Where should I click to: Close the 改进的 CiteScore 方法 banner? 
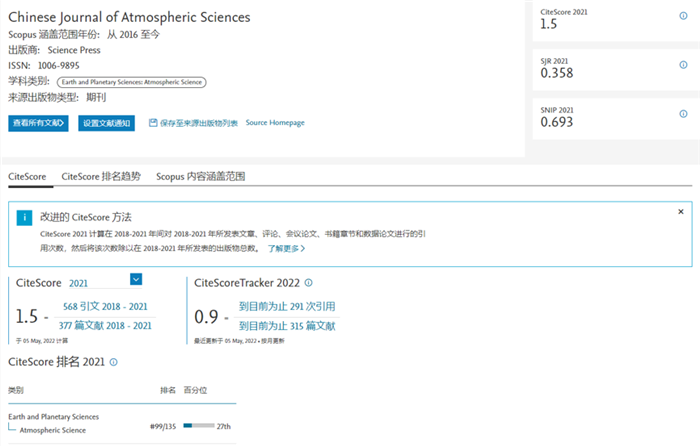coord(681,212)
